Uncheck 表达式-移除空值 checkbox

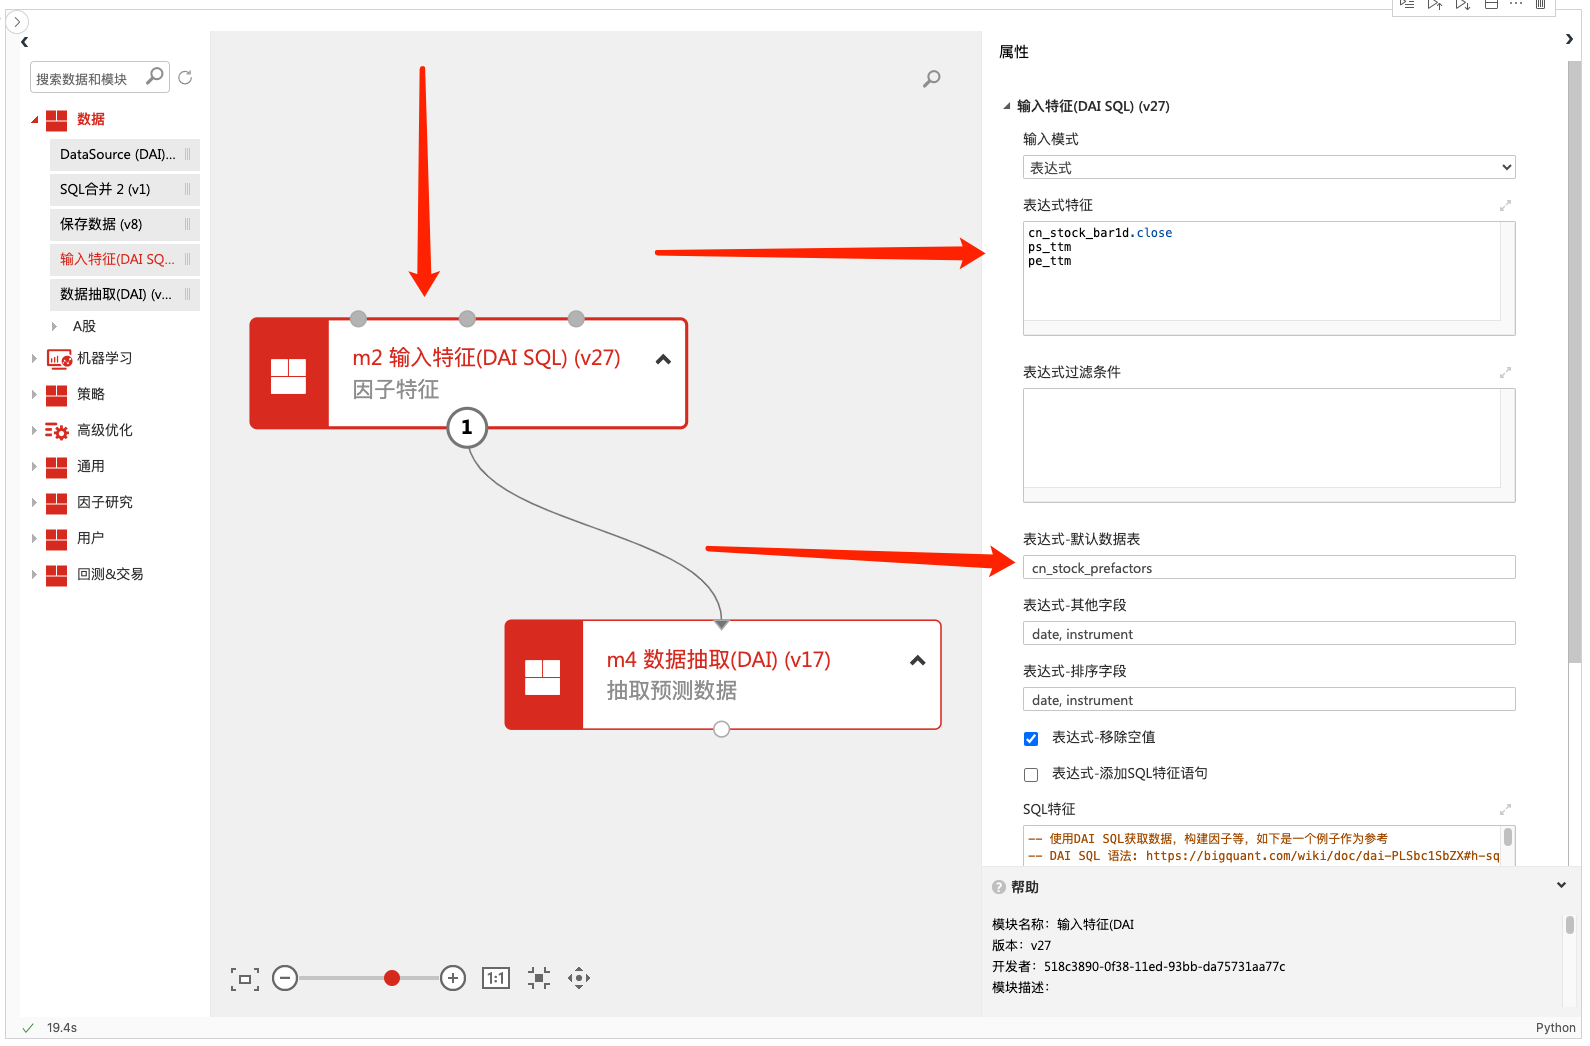[x=1031, y=739]
